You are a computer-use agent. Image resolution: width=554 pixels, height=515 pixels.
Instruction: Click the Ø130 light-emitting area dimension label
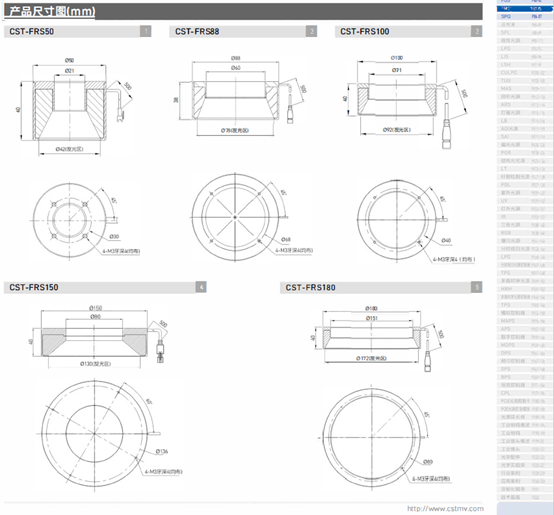tap(95, 363)
